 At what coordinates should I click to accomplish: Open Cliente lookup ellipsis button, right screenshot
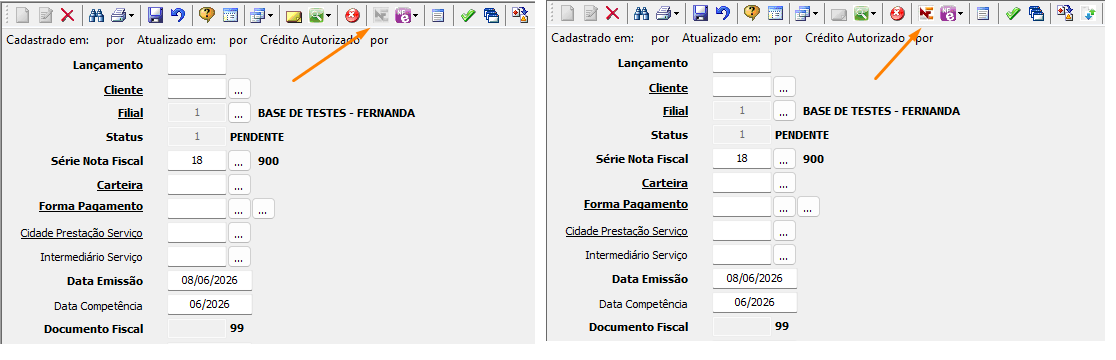(x=784, y=88)
